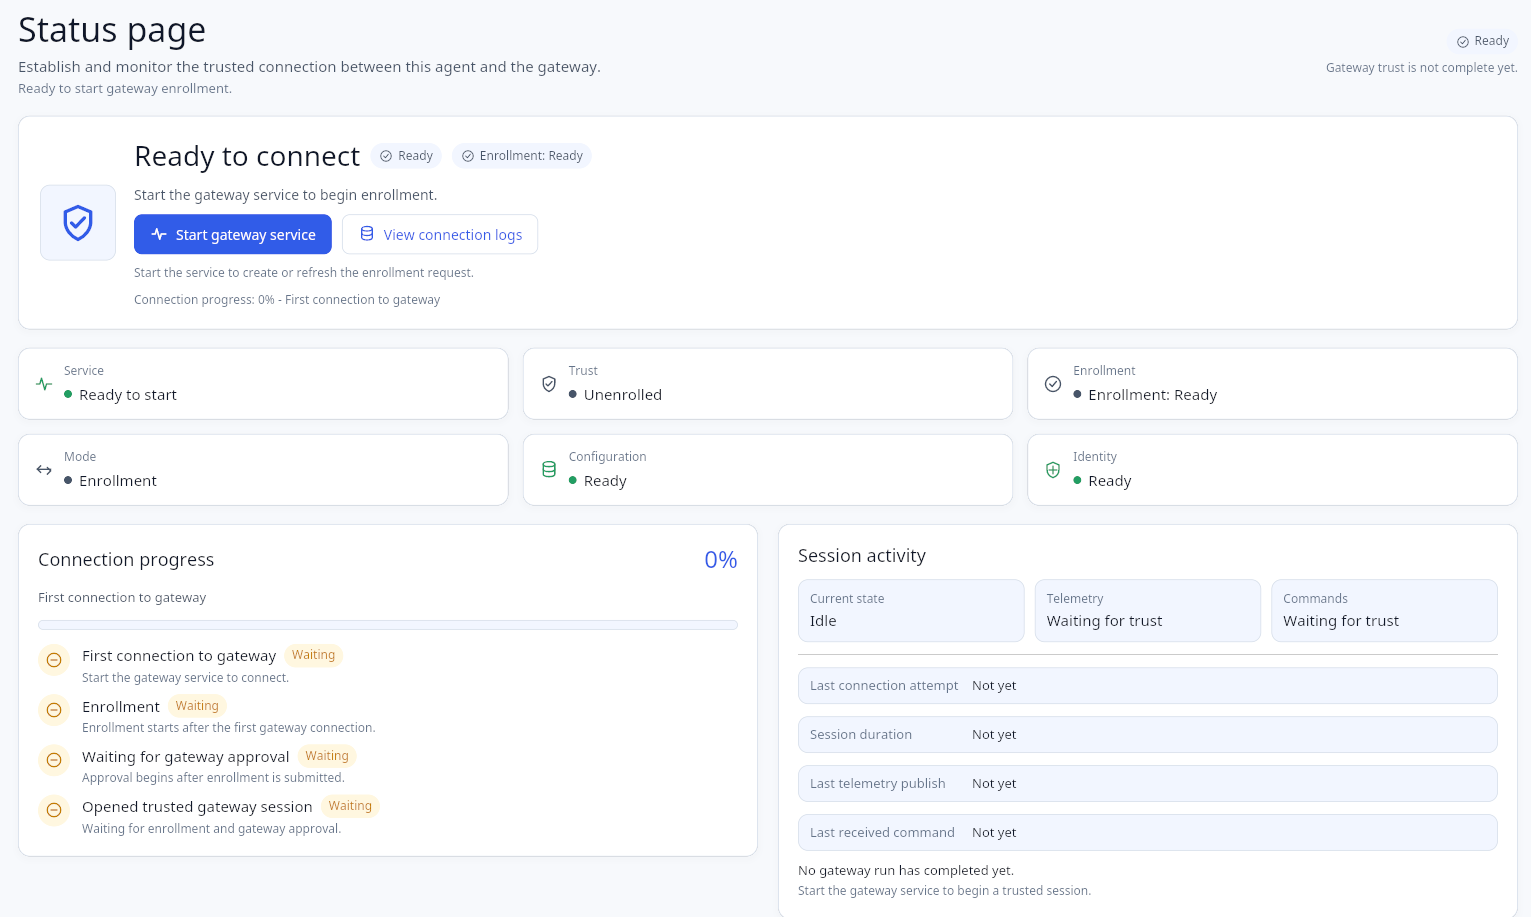This screenshot has height=917, width=1531.
Task: Click the Session activity heading
Action: (862, 556)
